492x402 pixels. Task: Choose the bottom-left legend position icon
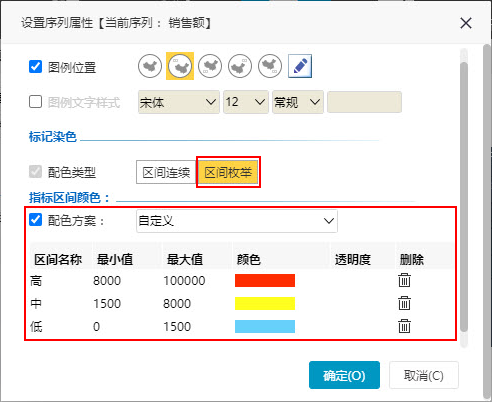point(210,66)
